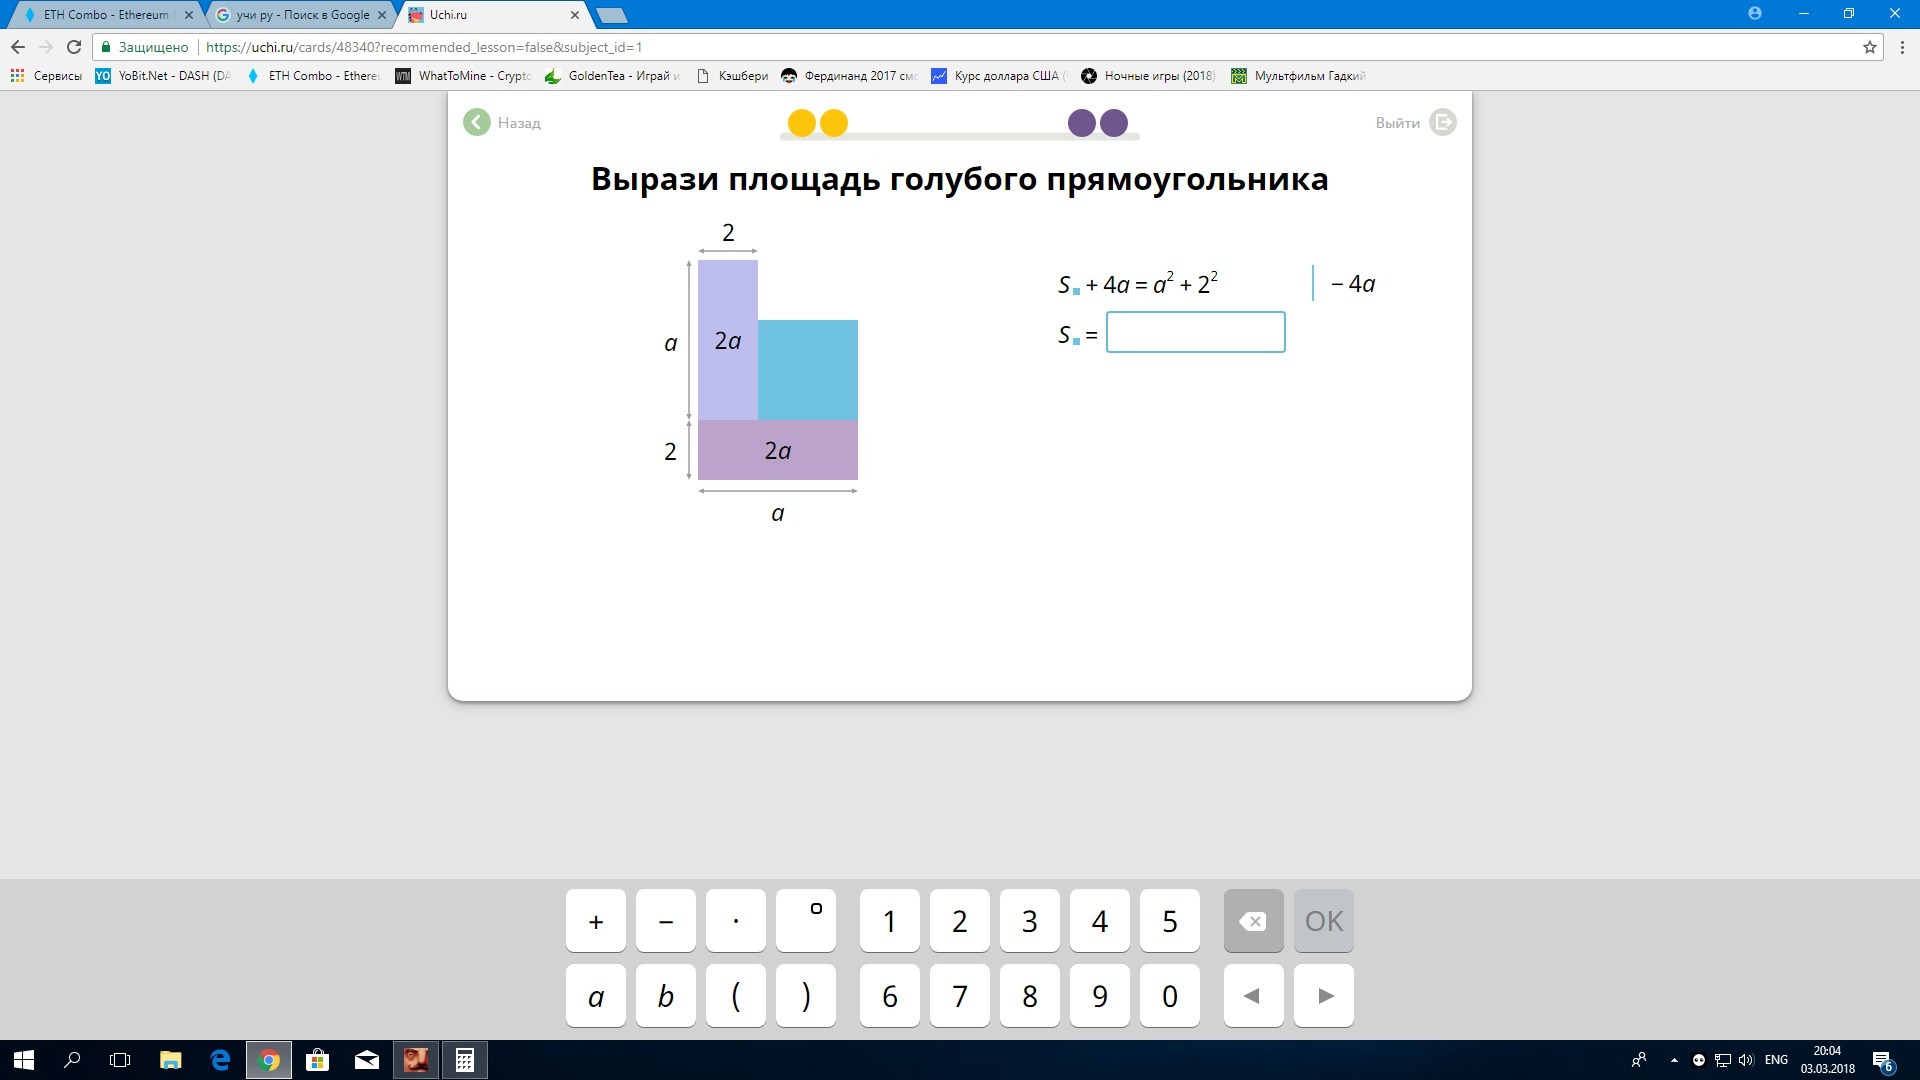Open Calculator from the taskbar
1920x1080 pixels.
(x=465, y=1060)
